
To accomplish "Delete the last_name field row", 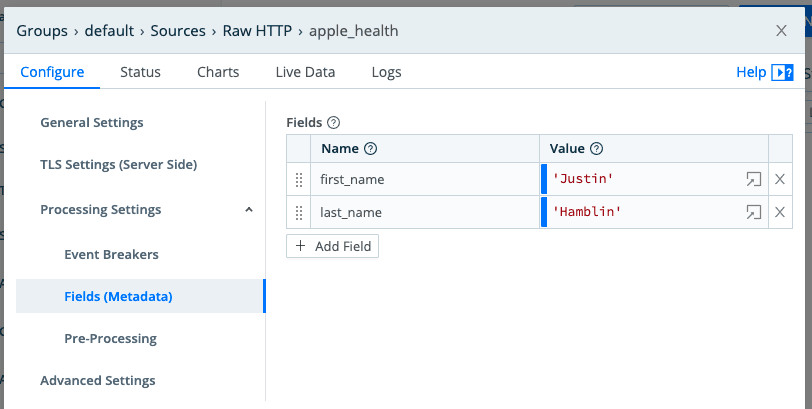I will (x=780, y=212).
